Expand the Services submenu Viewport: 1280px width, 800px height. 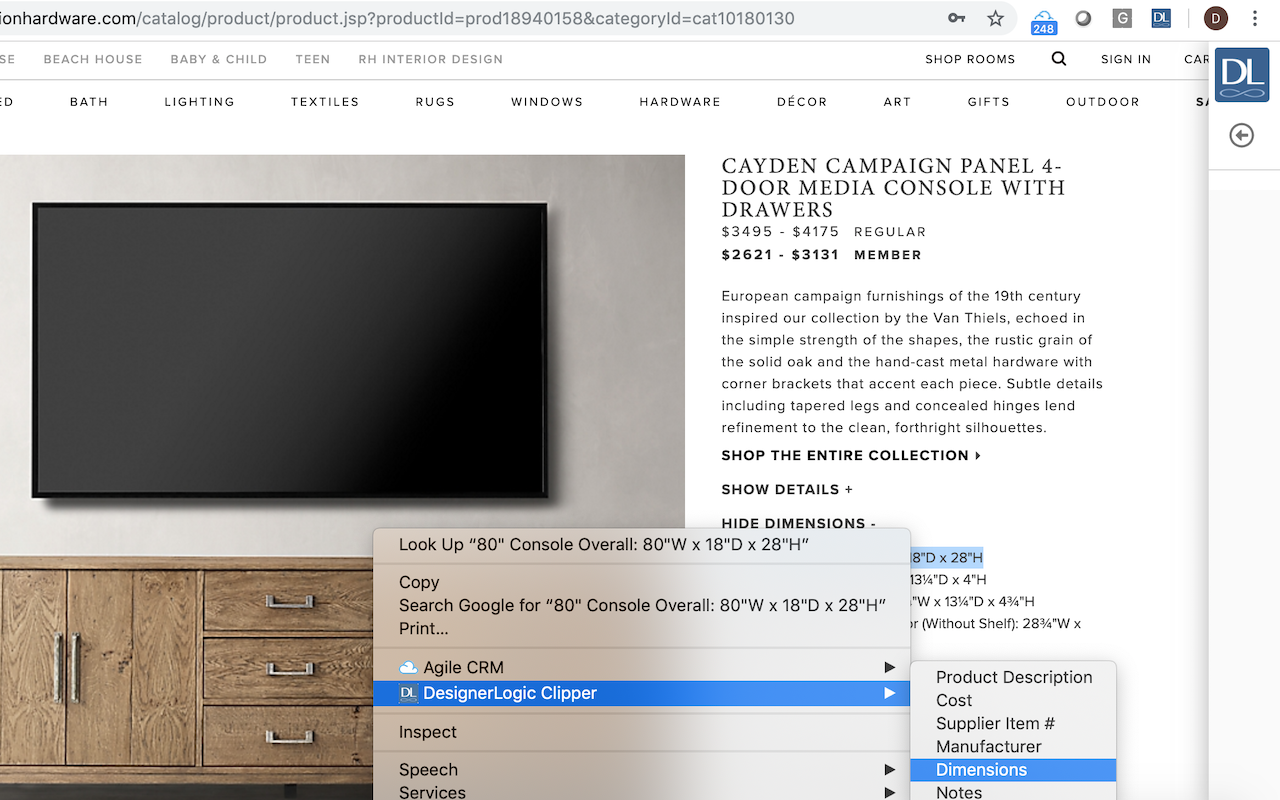tap(641, 792)
